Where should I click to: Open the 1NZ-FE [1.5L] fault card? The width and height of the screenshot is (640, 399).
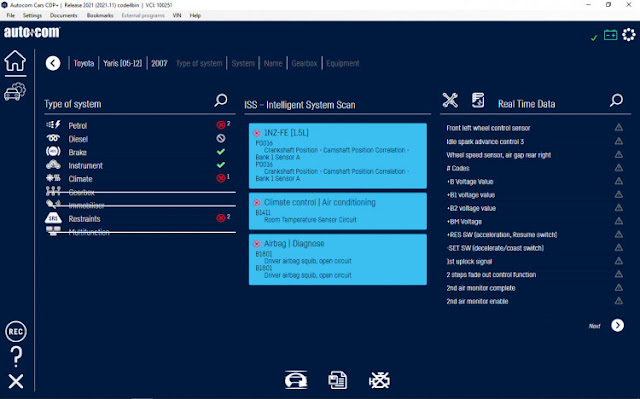tap(338, 156)
